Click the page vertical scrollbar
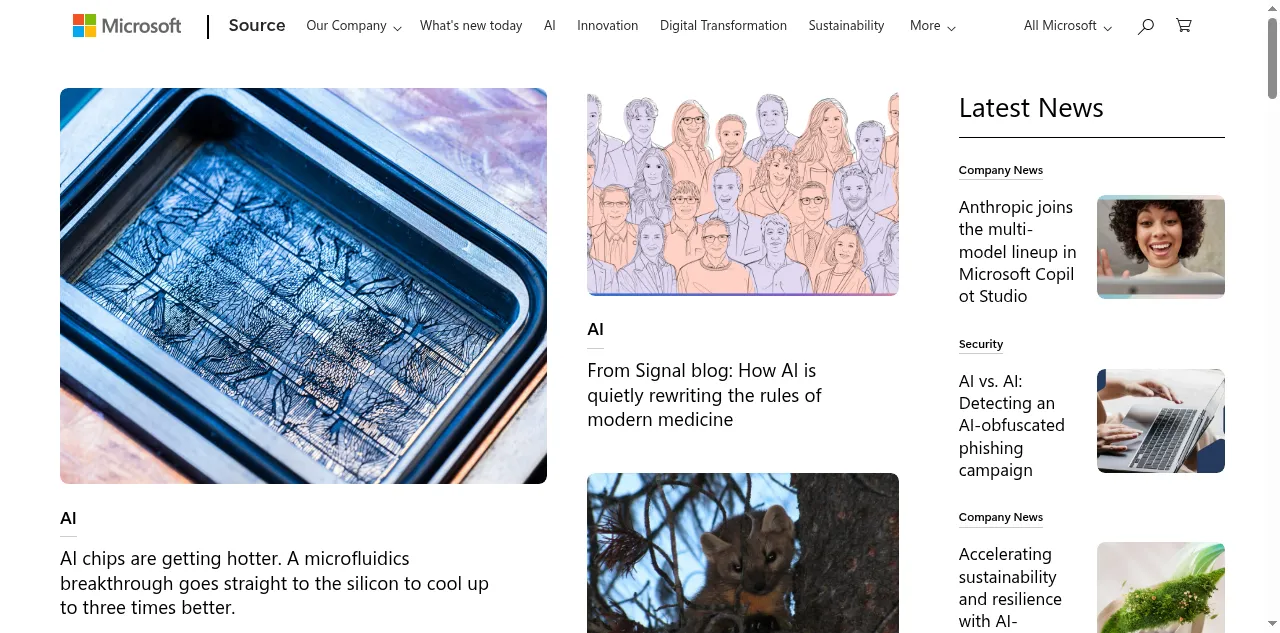Screen dimensions: 1280x633 click(1273, 316)
